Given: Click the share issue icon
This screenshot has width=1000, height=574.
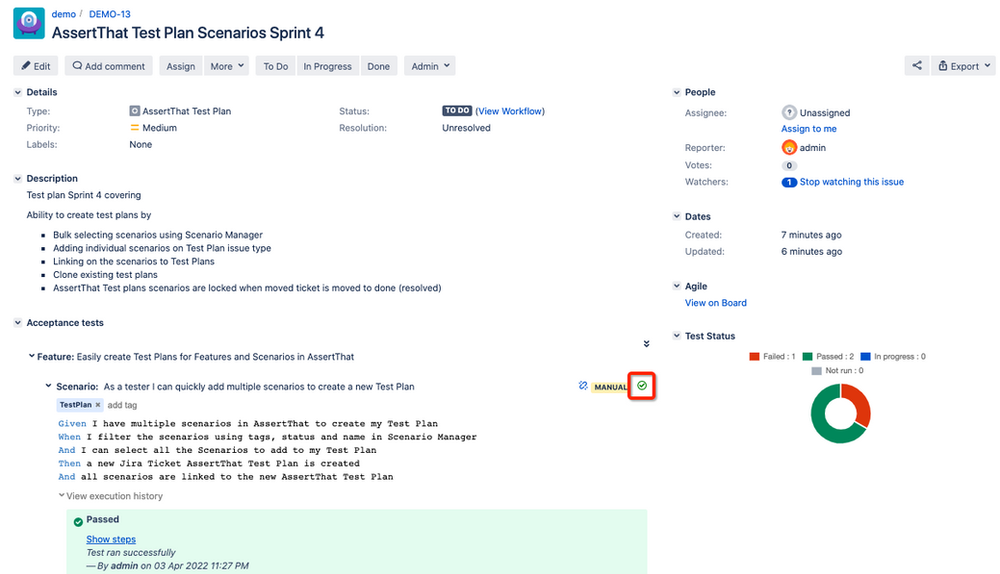Looking at the screenshot, I should pyautogui.click(x=916, y=66).
